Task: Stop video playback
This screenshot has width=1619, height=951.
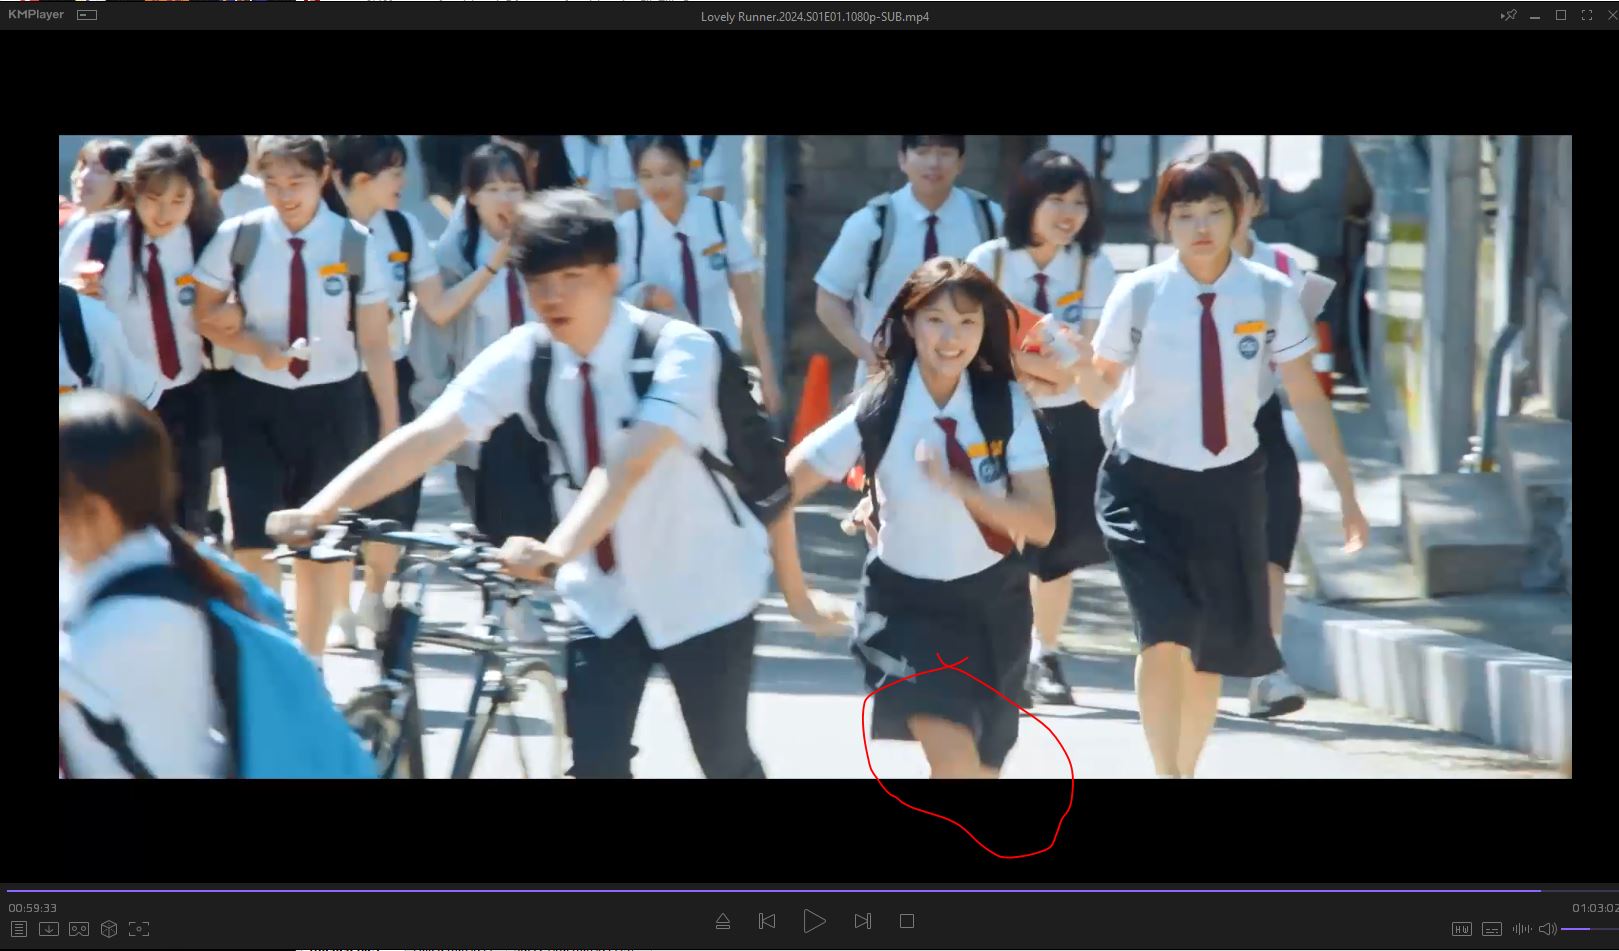Action: (907, 921)
